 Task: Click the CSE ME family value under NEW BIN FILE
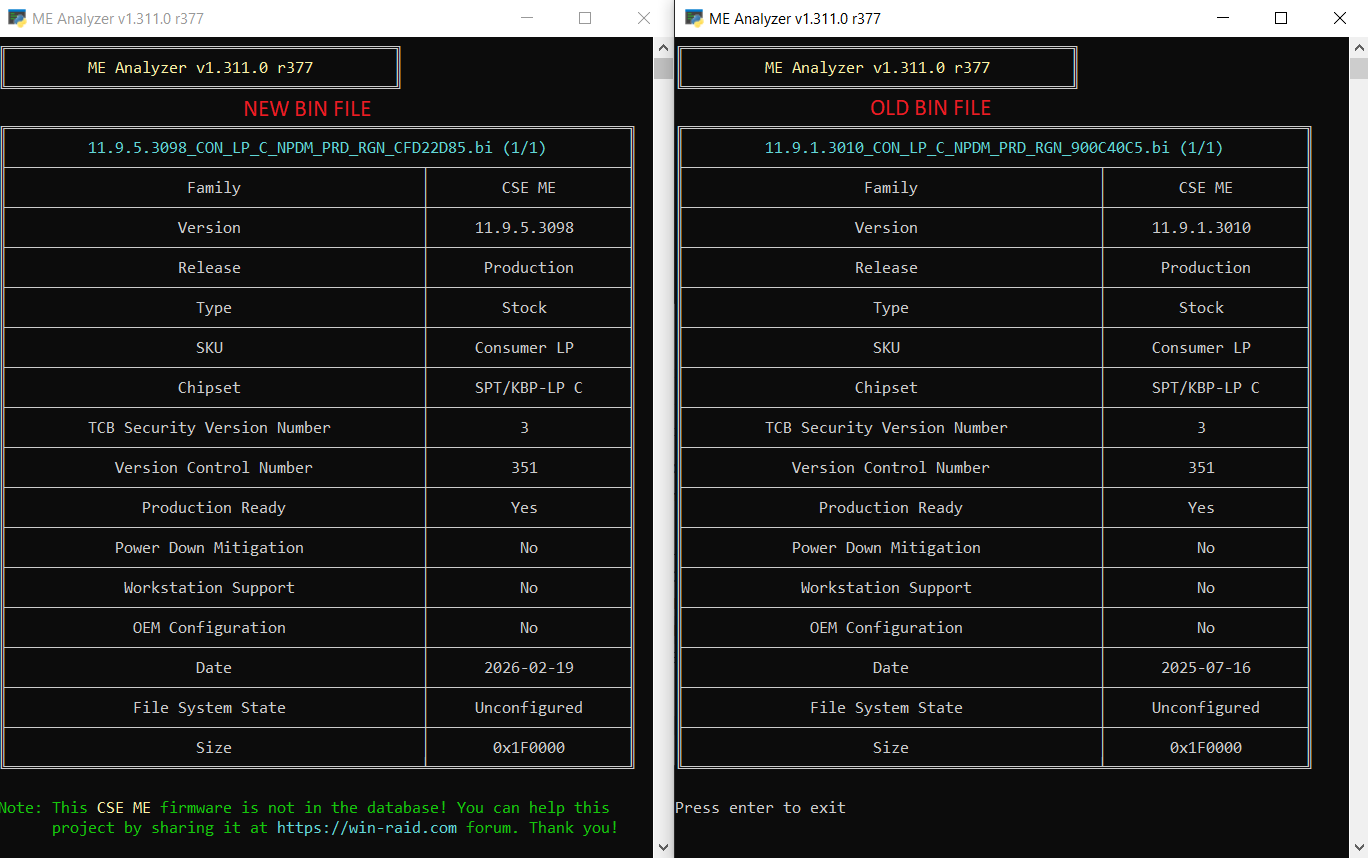(528, 188)
